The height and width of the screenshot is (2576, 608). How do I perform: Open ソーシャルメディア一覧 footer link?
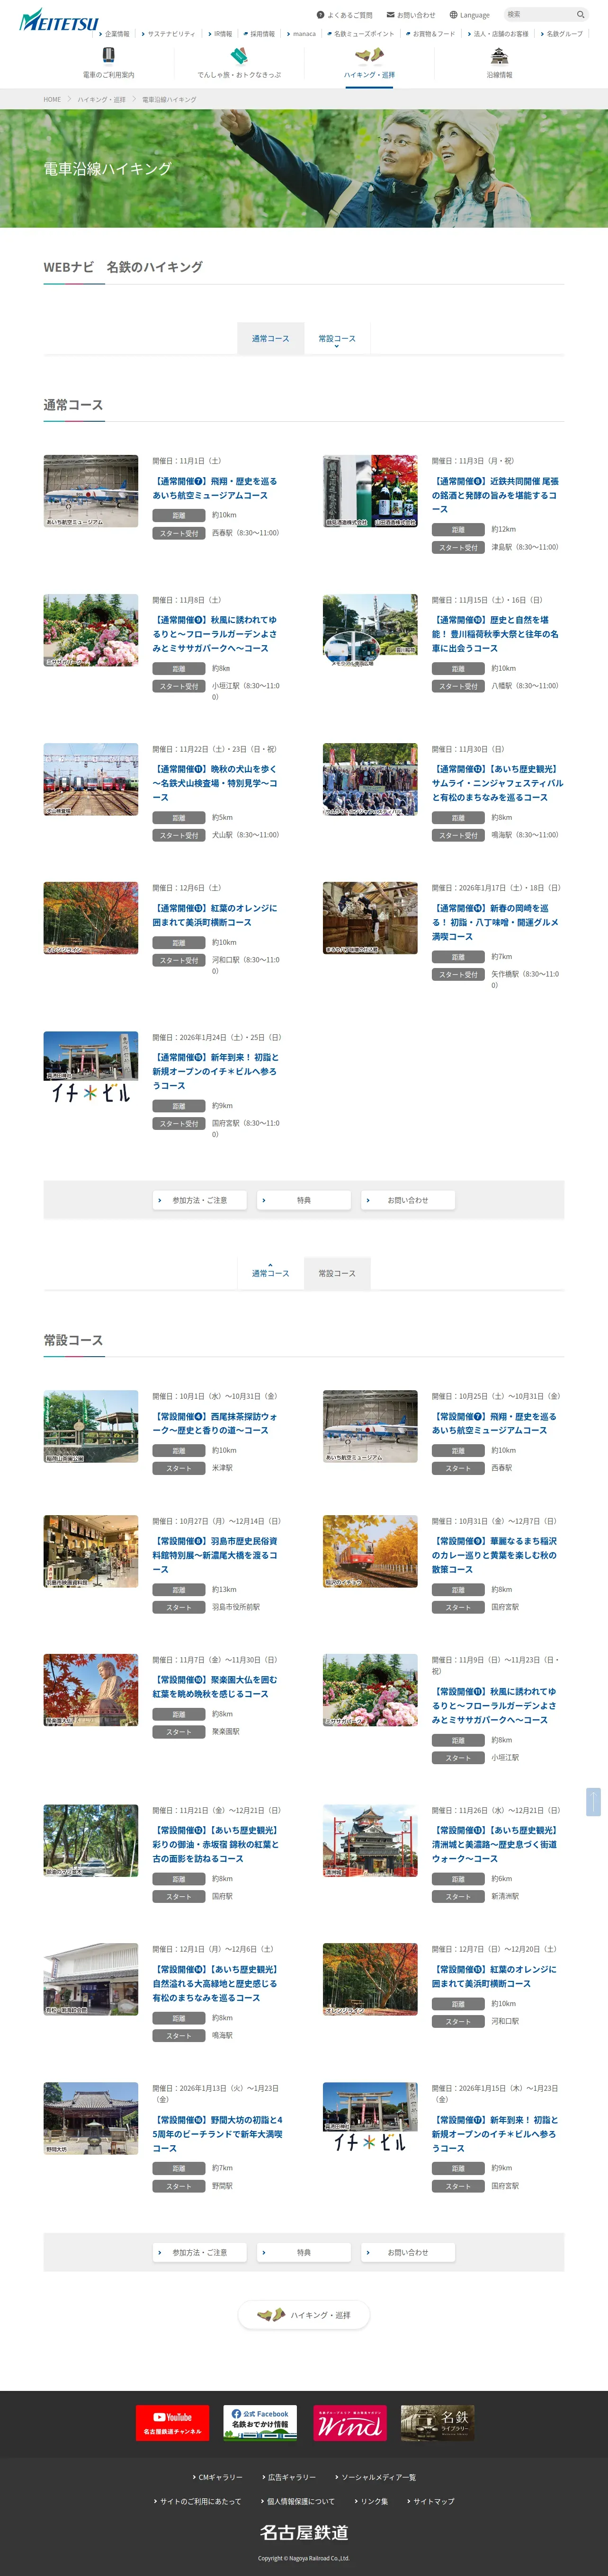coord(375,2477)
